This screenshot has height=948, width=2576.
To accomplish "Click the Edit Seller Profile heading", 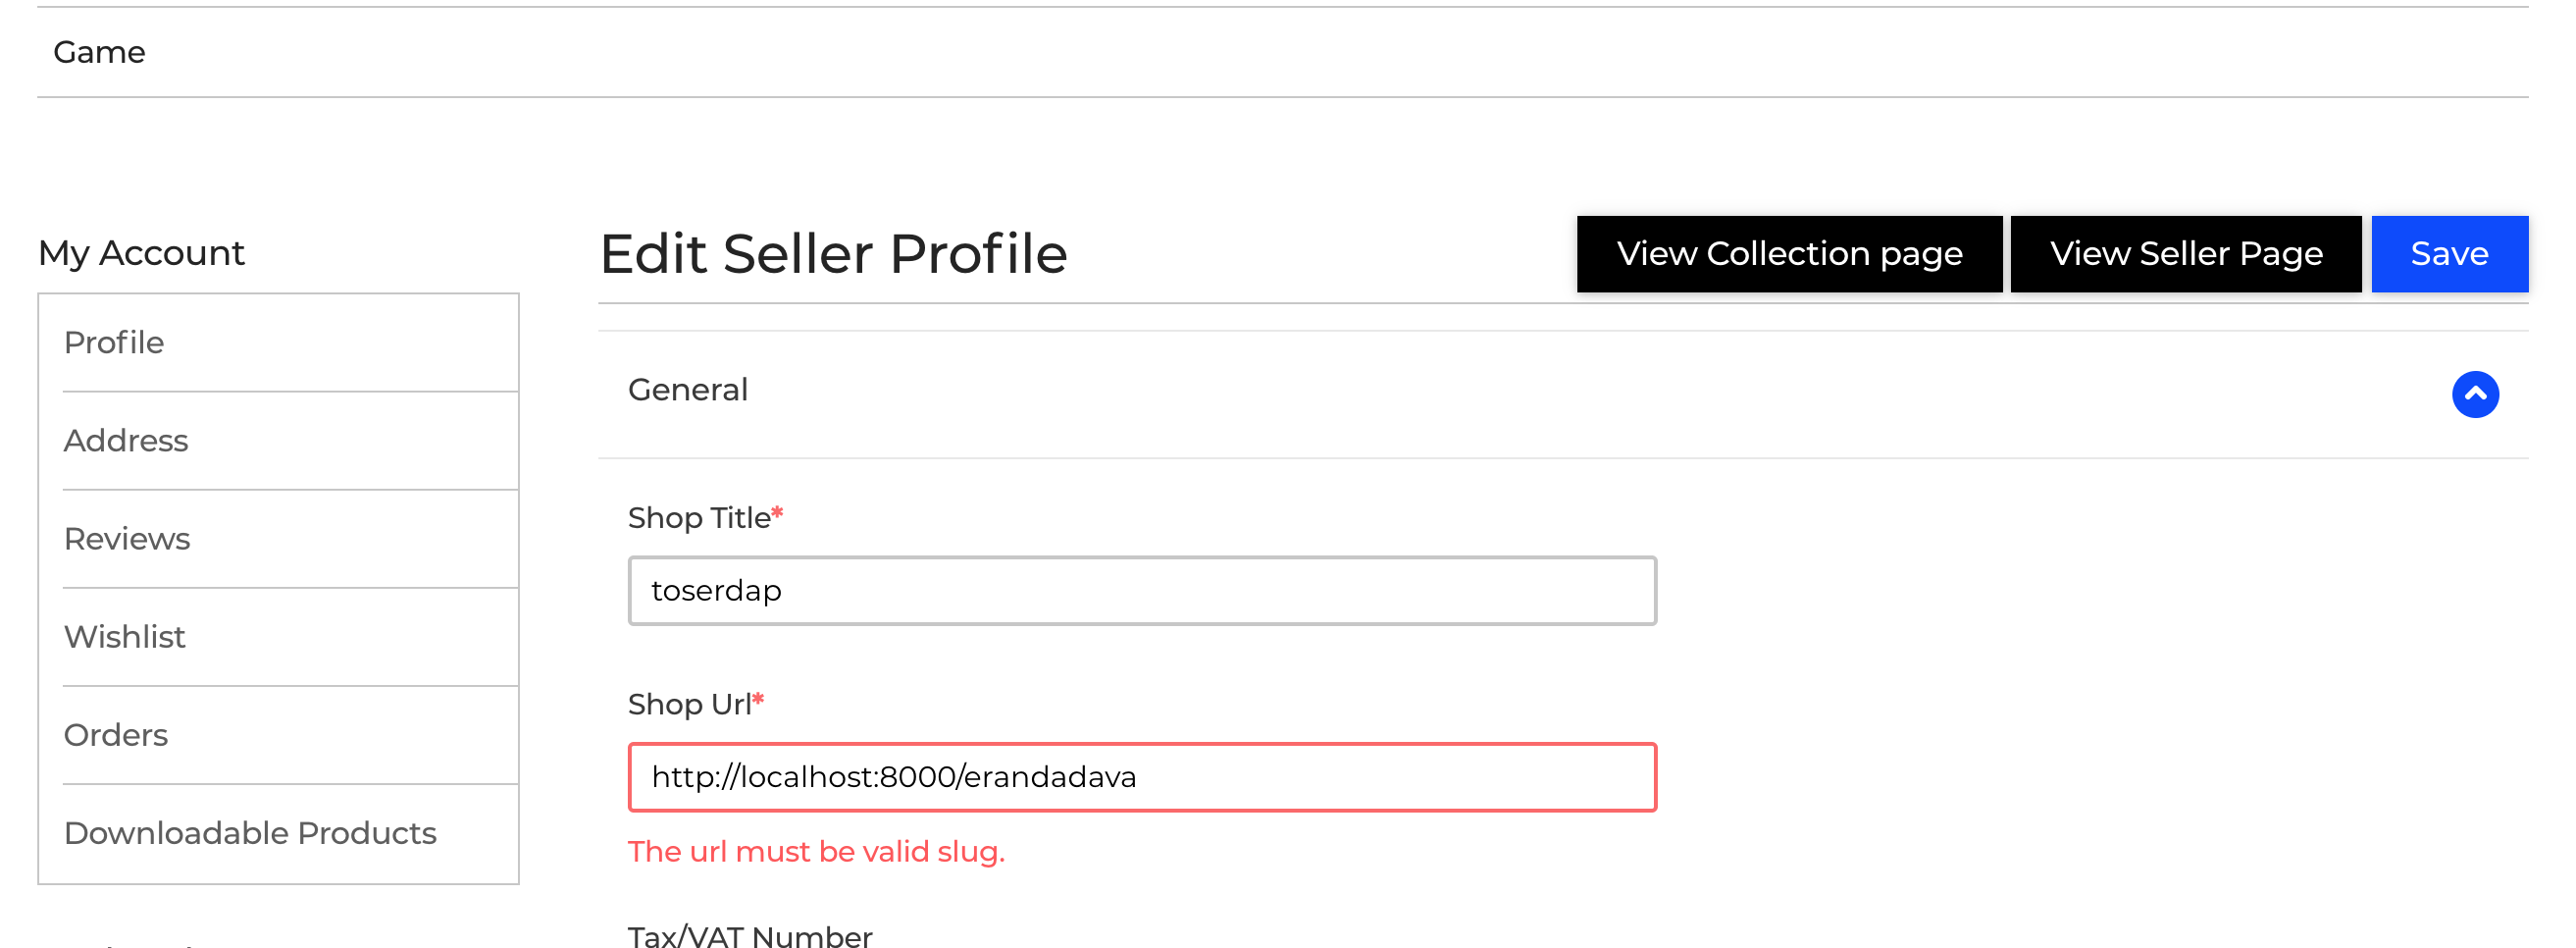I will pyautogui.click(x=833, y=254).
